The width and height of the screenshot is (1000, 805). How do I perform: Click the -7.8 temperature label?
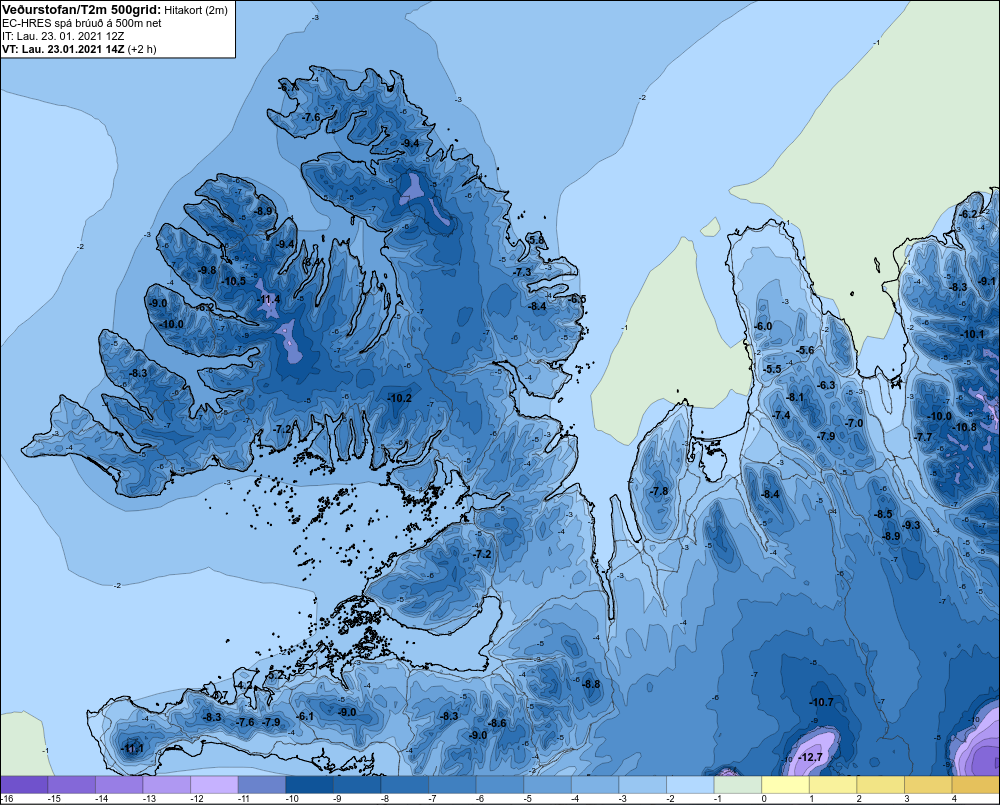(659, 491)
